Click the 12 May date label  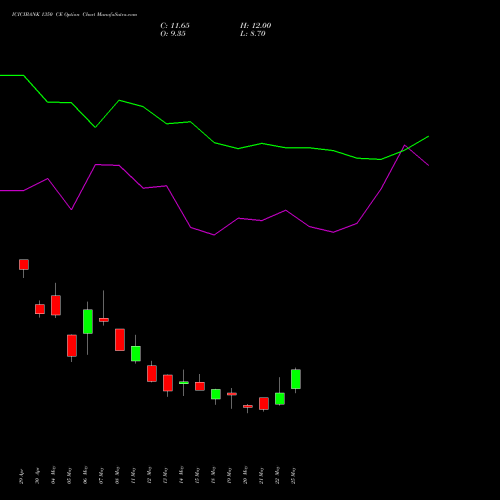pos(149,476)
